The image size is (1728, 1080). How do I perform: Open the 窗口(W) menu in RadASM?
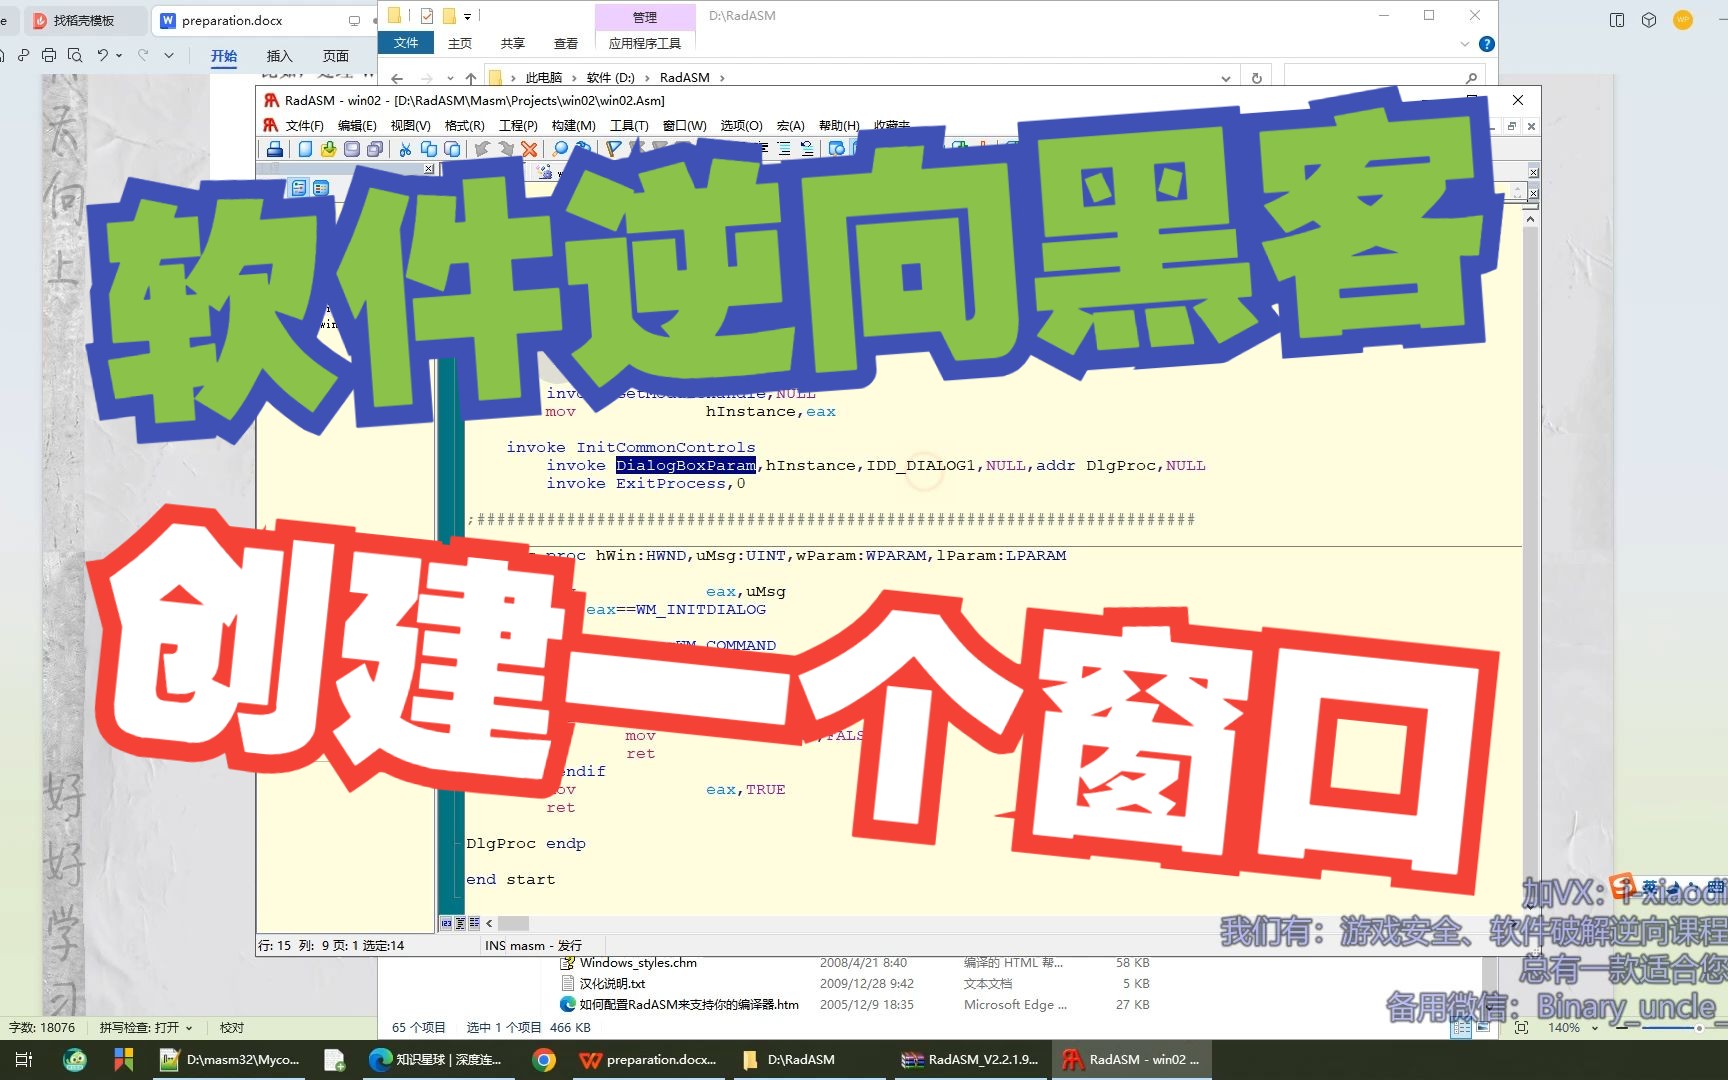(x=684, y=126)
